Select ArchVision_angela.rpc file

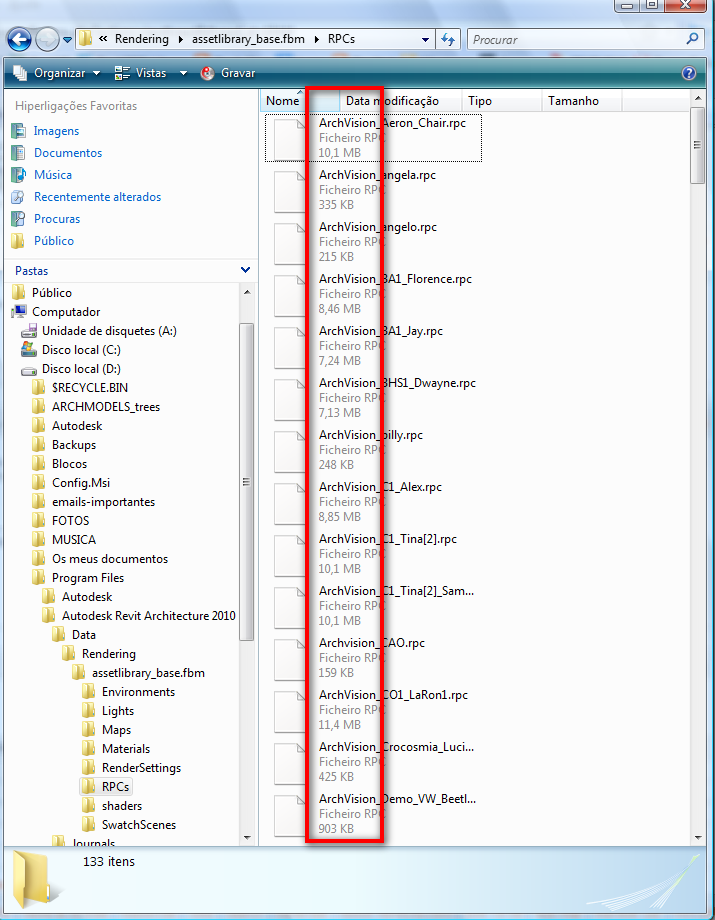374,190
